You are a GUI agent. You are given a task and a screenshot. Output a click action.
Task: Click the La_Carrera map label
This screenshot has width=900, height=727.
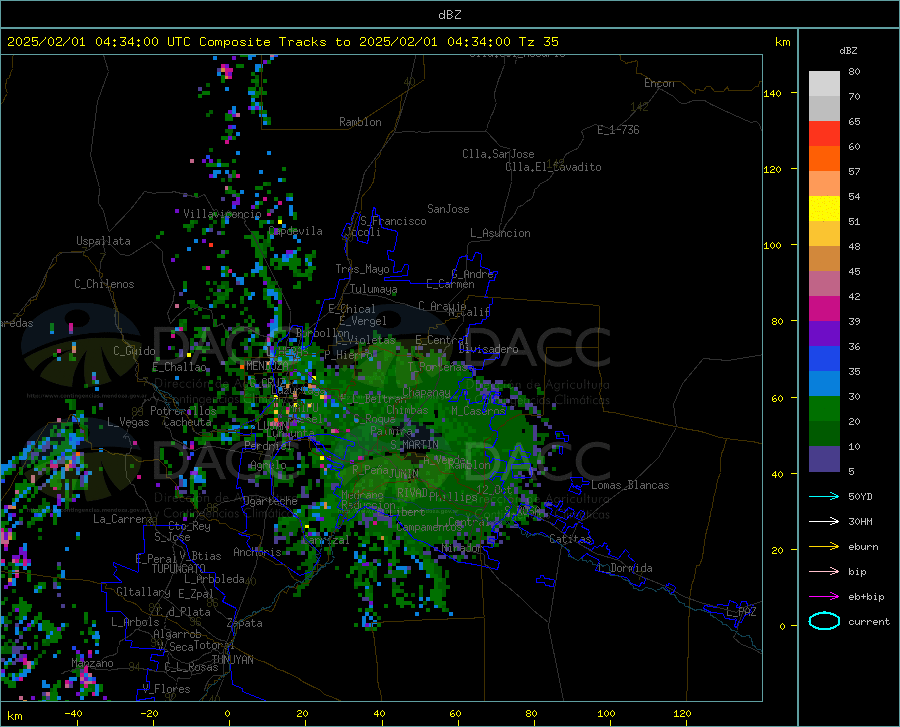click(123, 519)
